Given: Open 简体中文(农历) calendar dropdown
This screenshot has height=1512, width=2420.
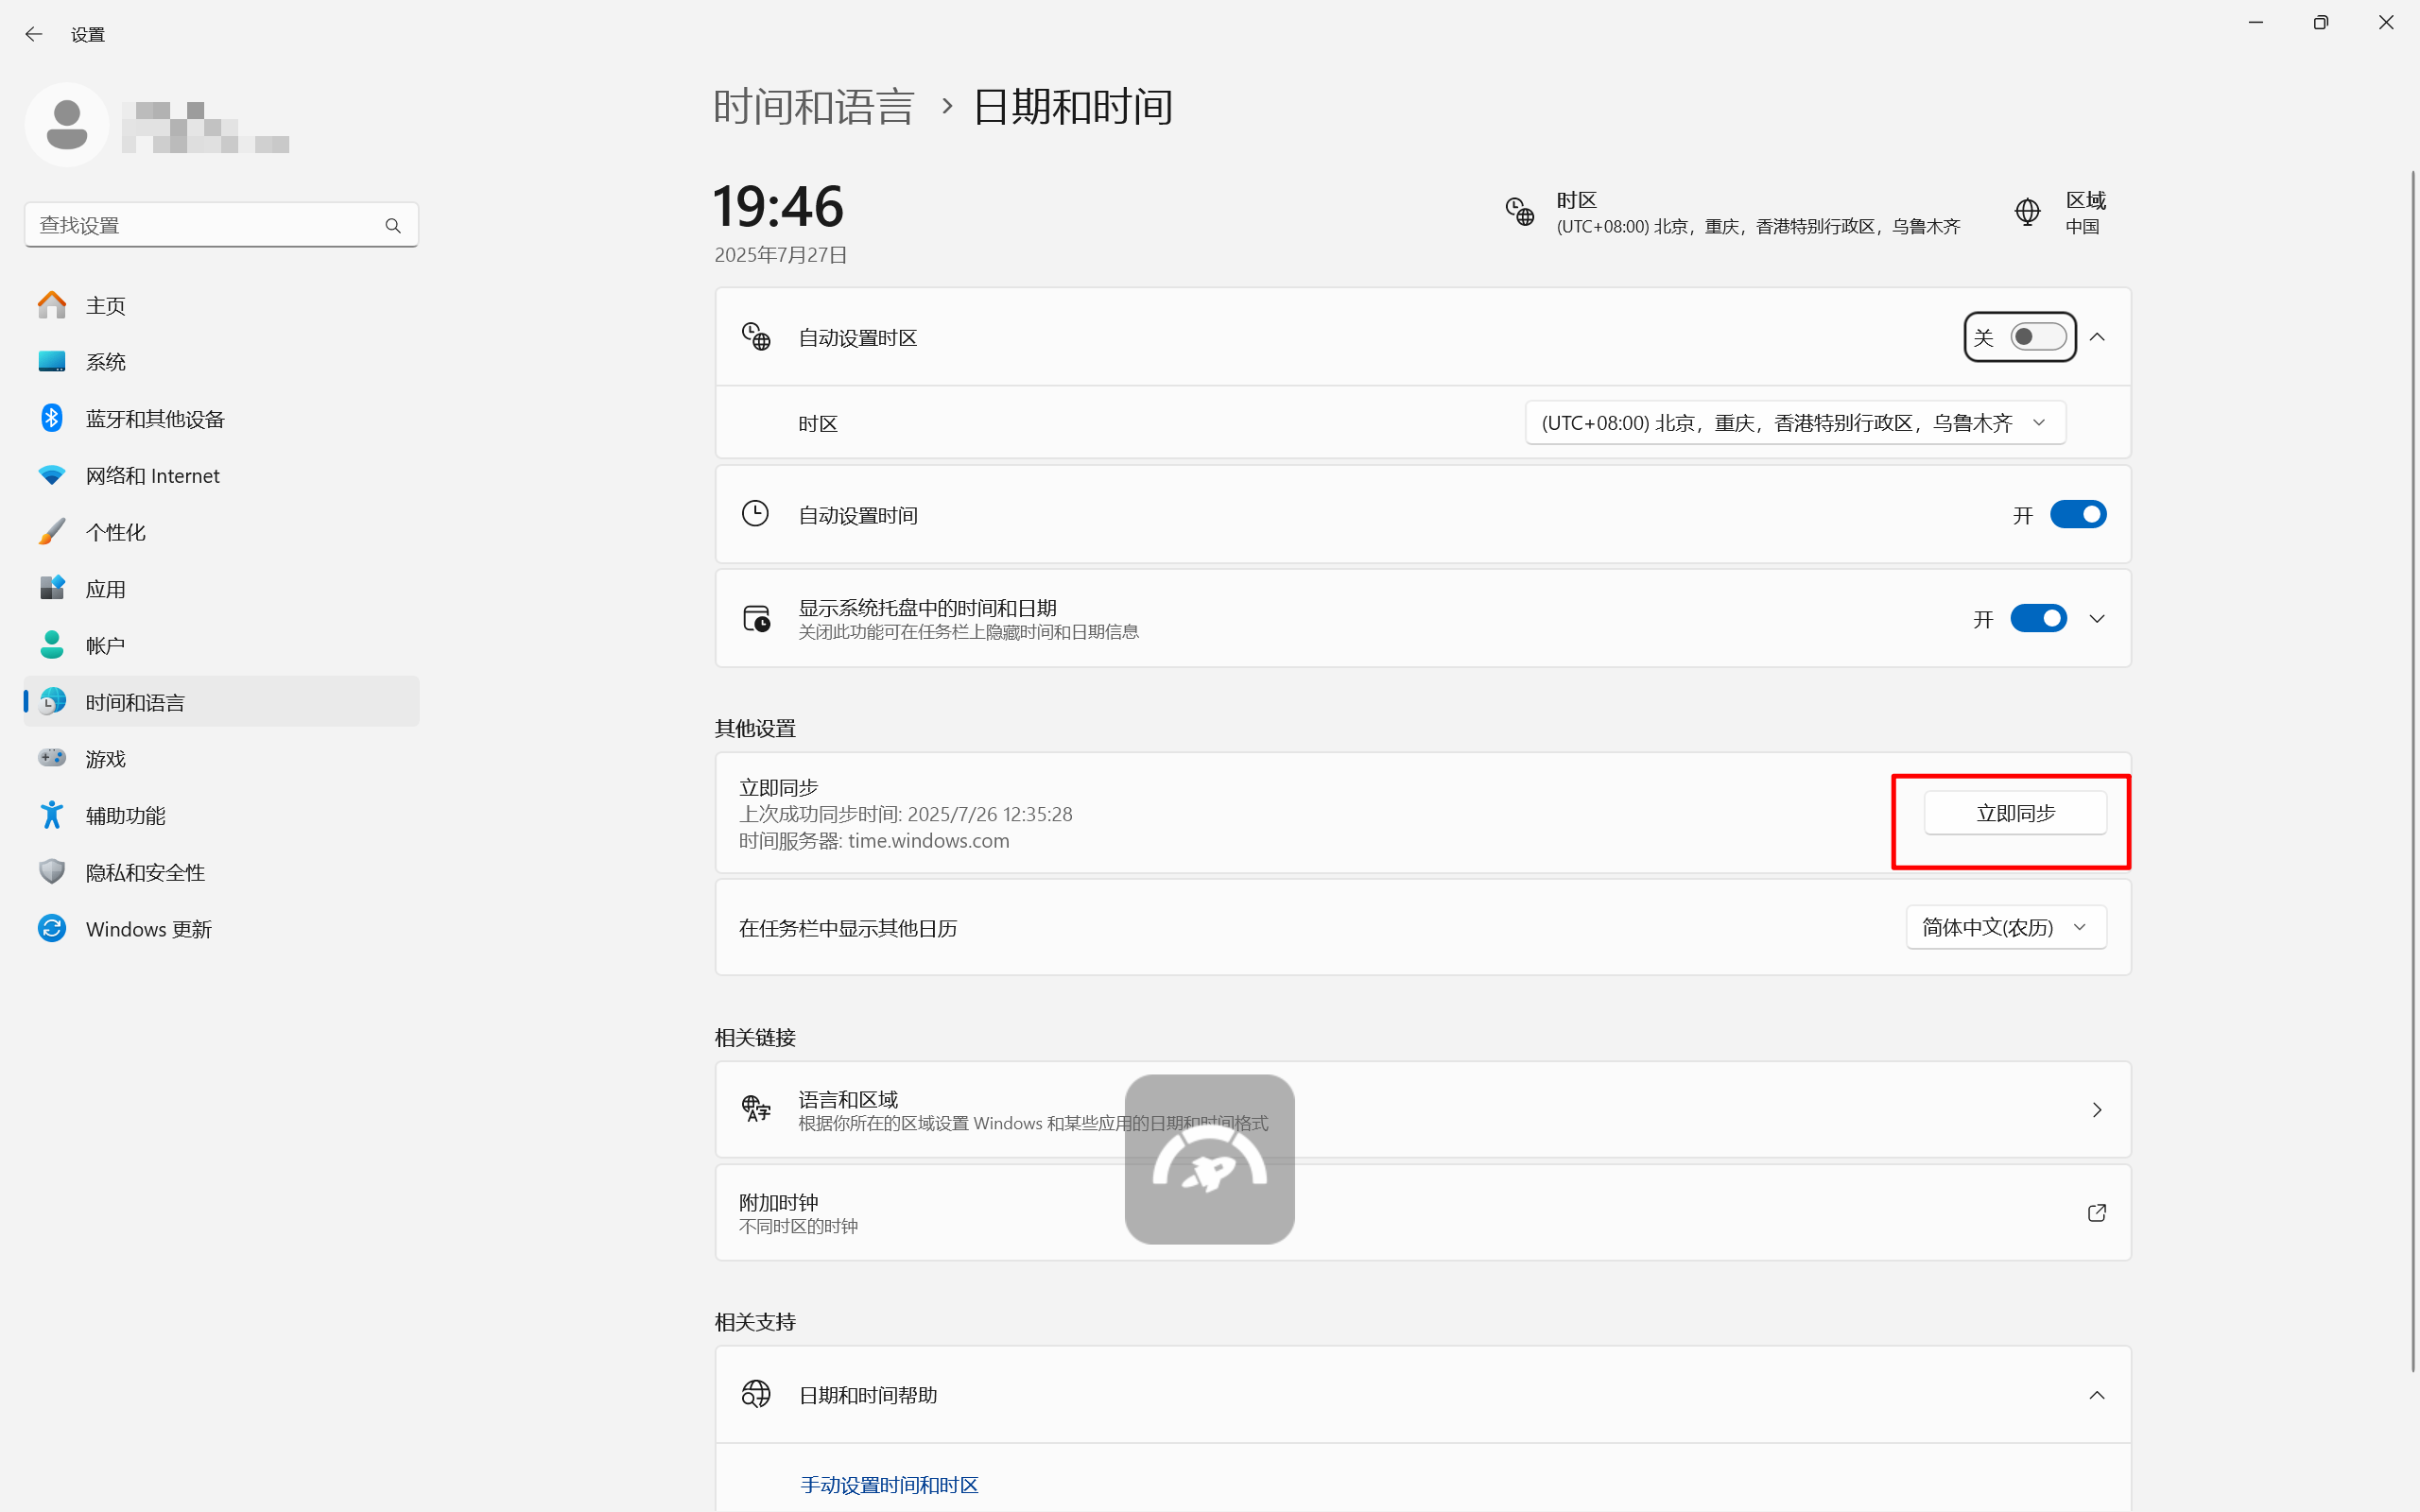Looking at the screenshot, I should pos(2005,927).
